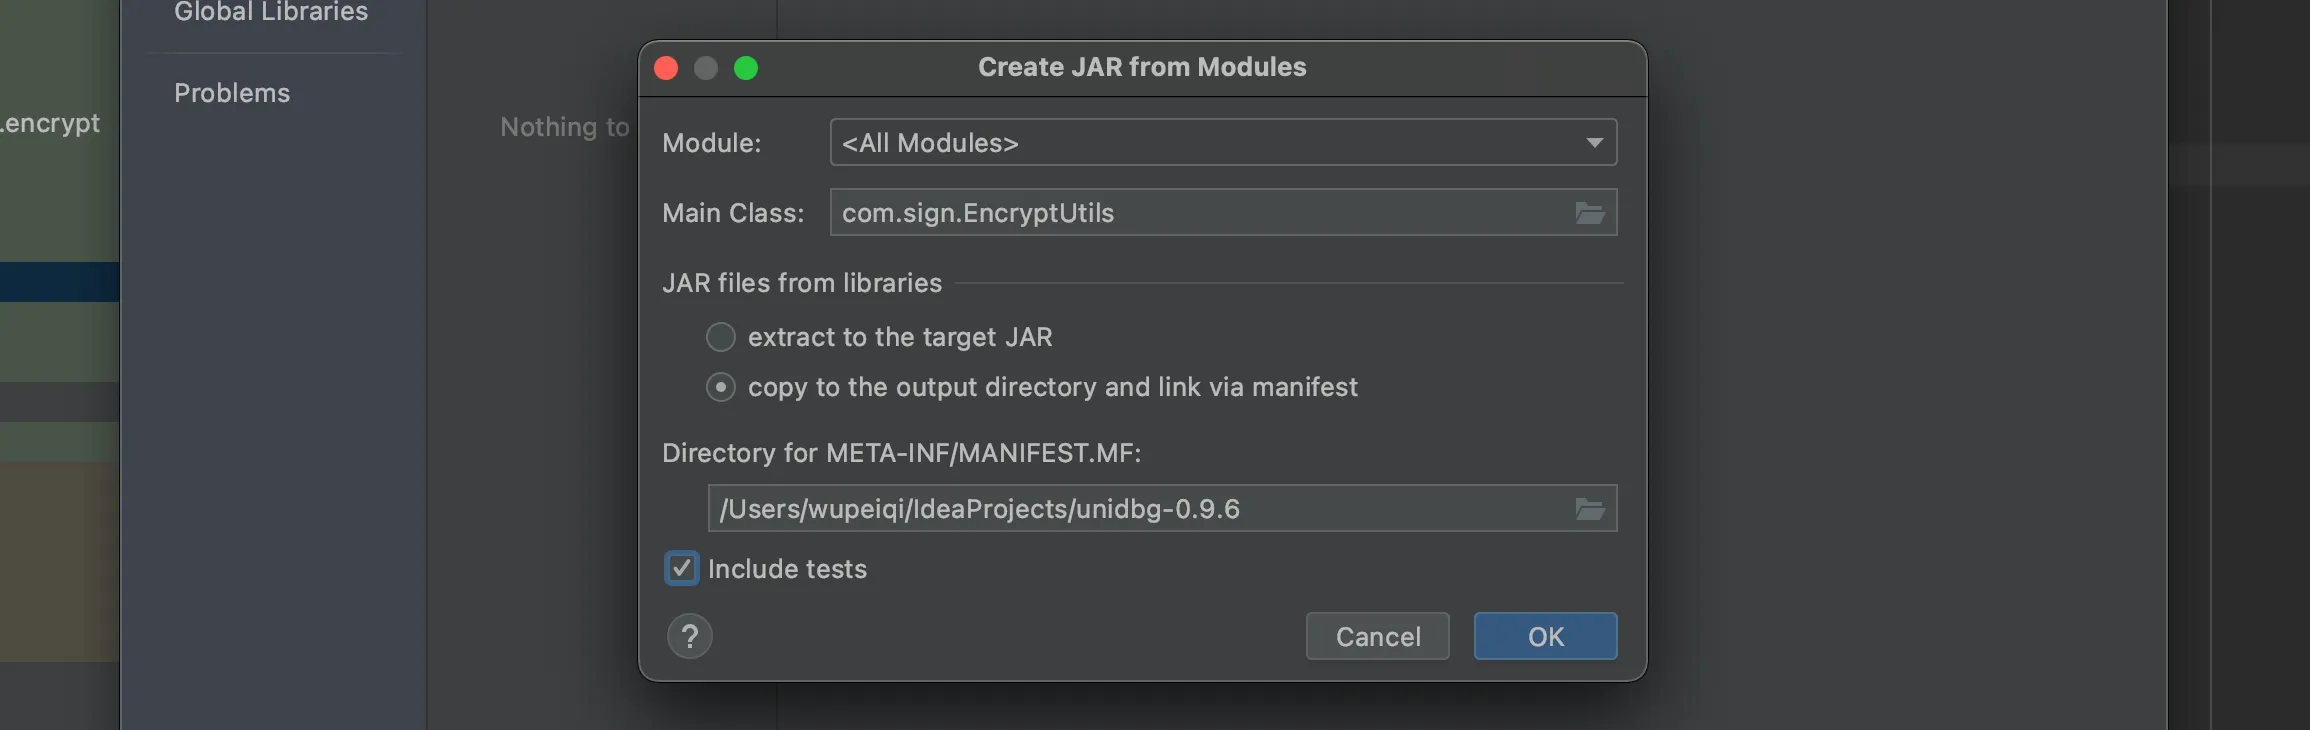
Task: Browse for Main Class using folder icon
Action: (1589, 213)
